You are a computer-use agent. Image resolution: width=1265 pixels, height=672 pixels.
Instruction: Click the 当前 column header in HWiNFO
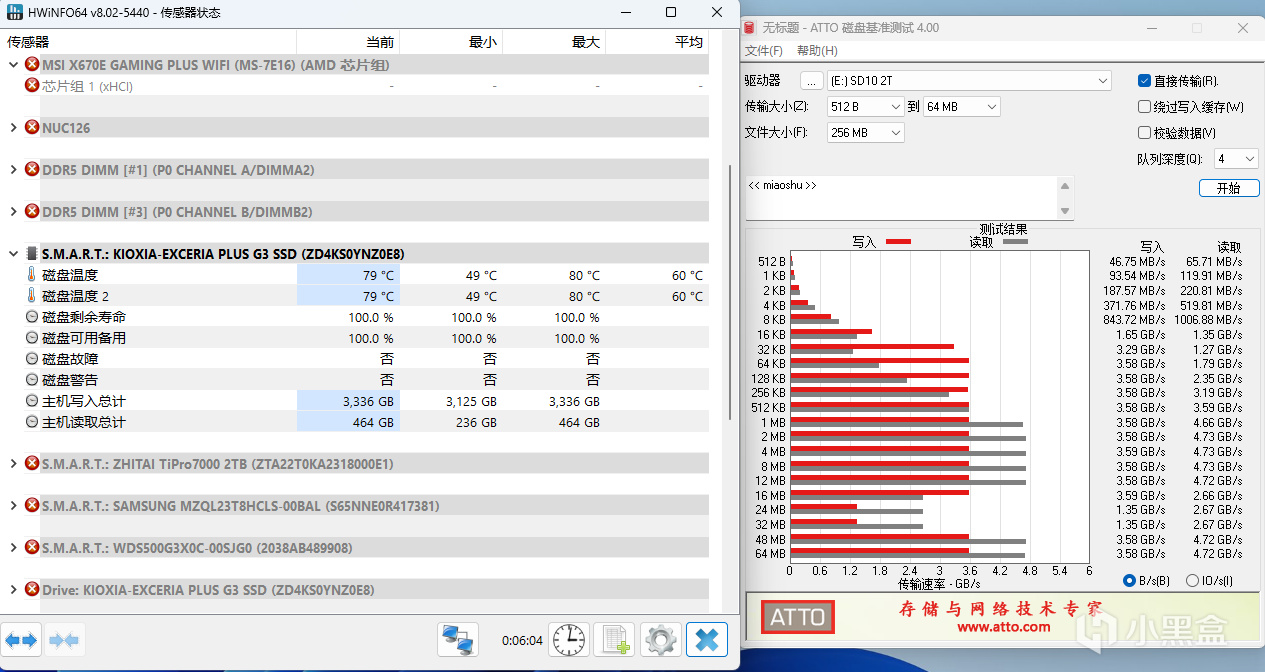tap(349, 42)
